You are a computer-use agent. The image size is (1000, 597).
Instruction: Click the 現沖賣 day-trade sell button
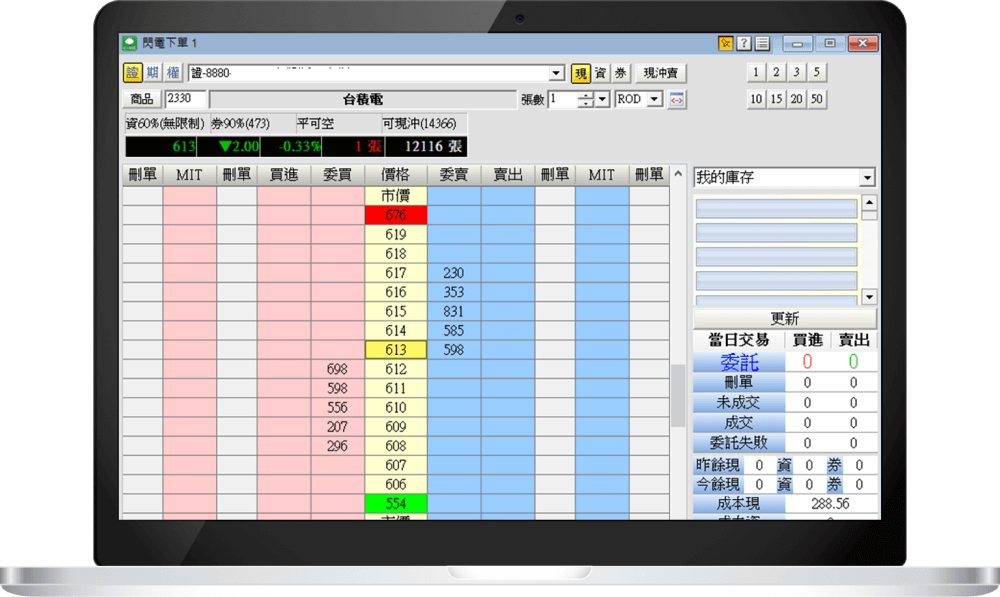tap(660, 73)
